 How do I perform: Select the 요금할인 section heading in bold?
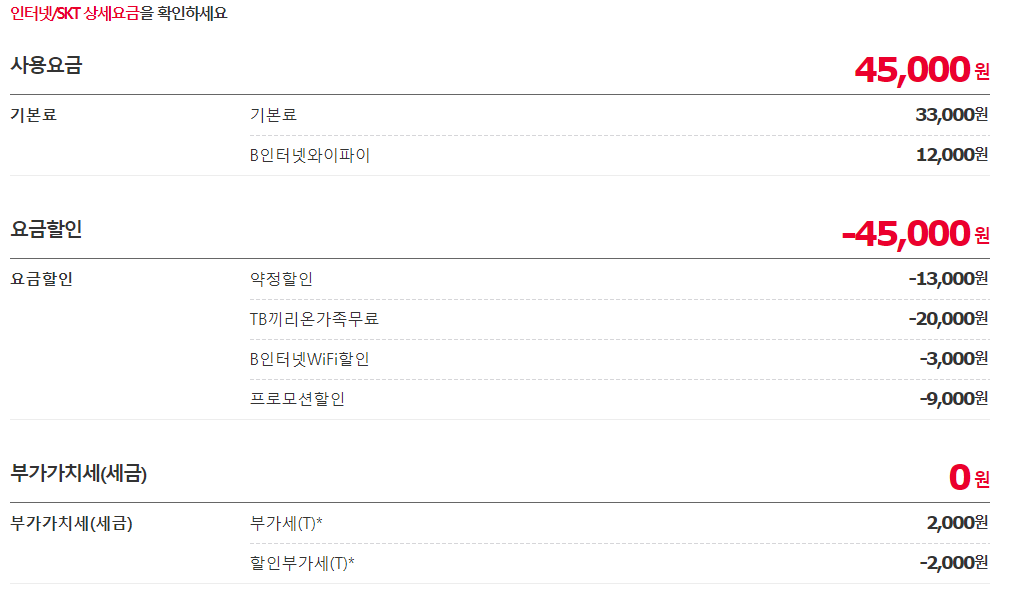(46, 229)
